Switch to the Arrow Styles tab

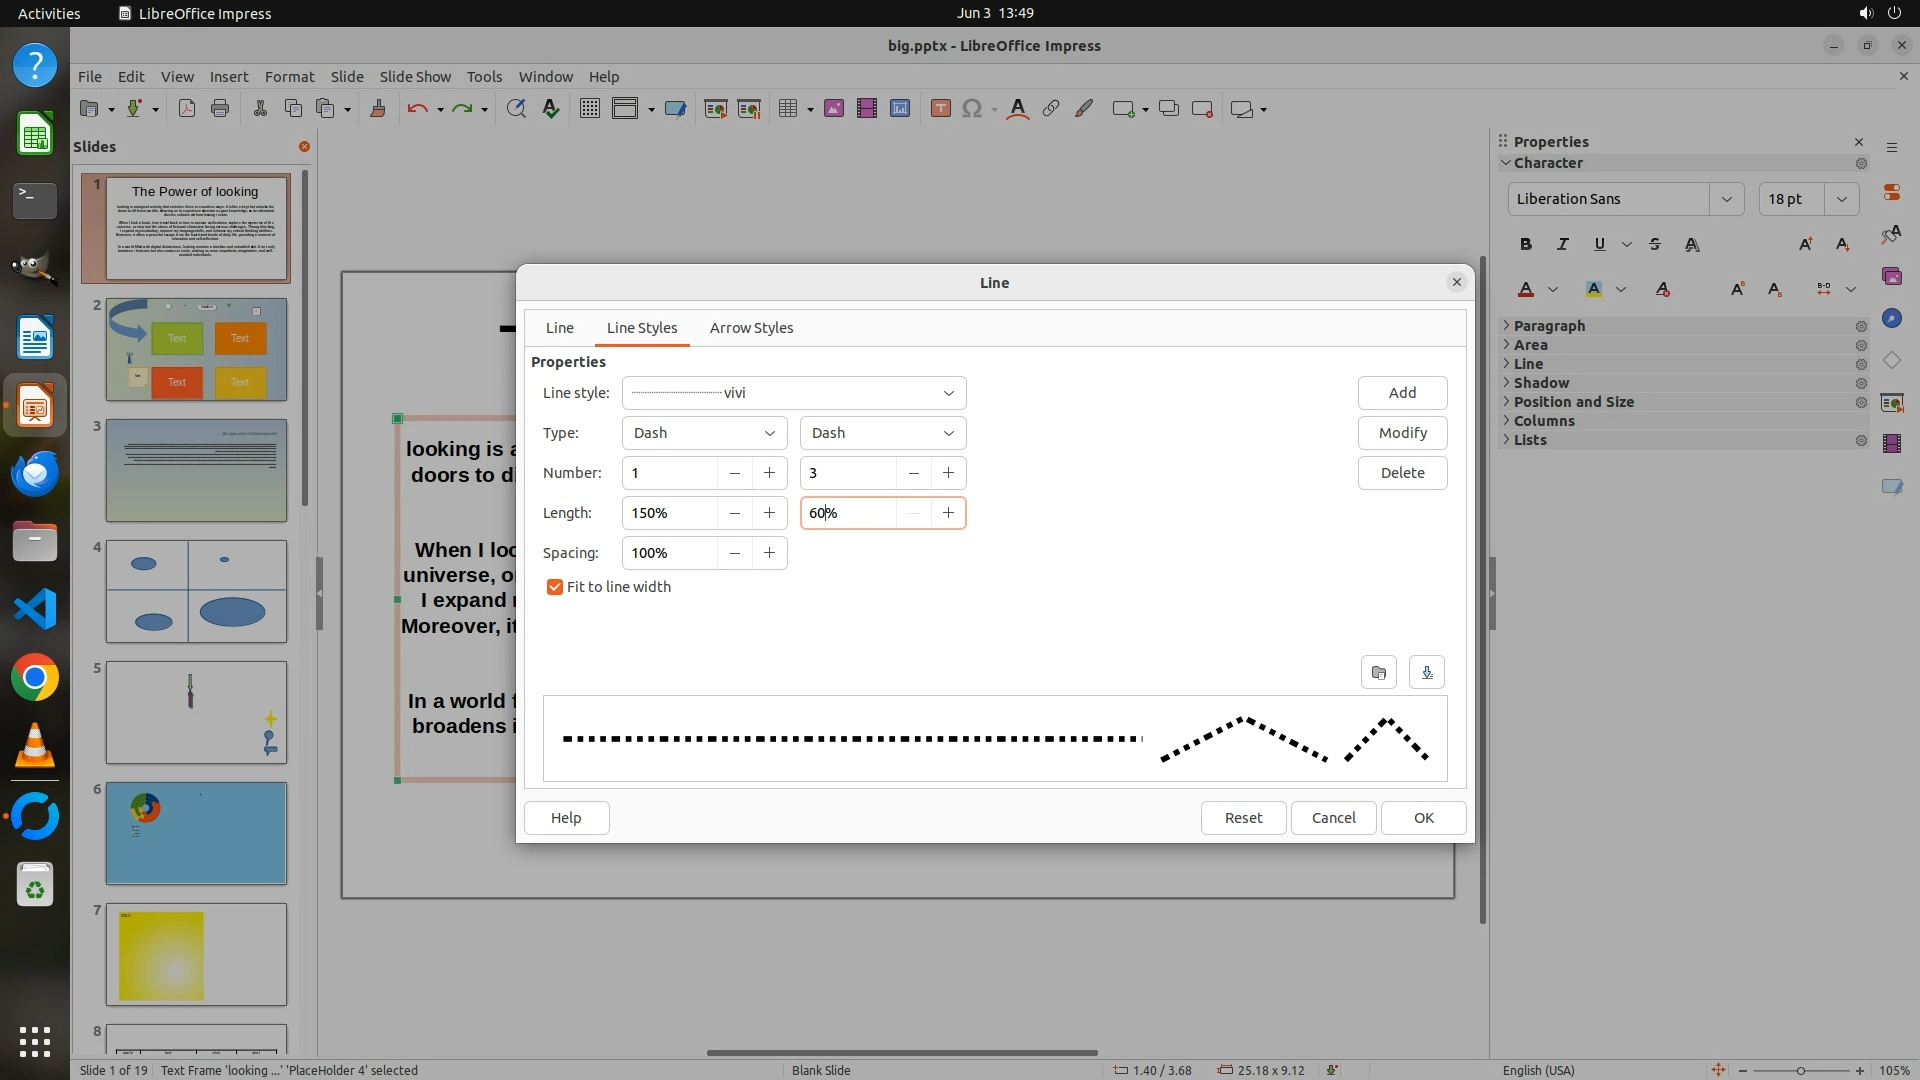coord(751,328)
